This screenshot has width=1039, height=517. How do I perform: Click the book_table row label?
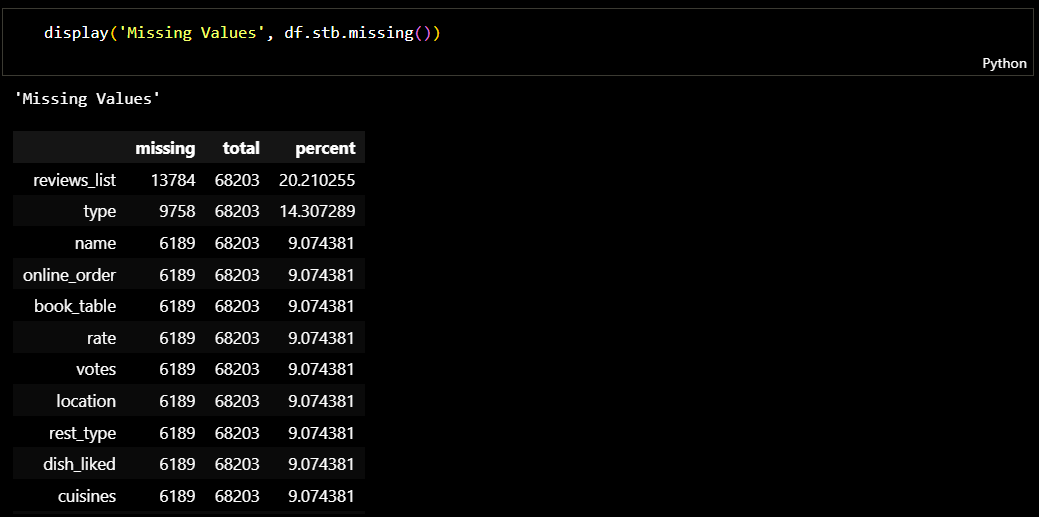[75, 306]
